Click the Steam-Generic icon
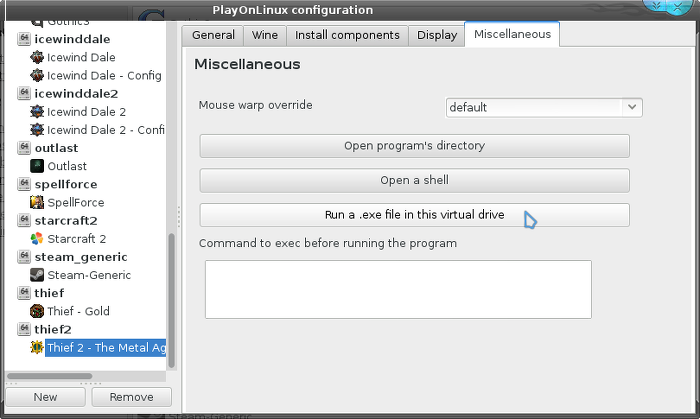The image size is (700, 419). tap(37, 275)
